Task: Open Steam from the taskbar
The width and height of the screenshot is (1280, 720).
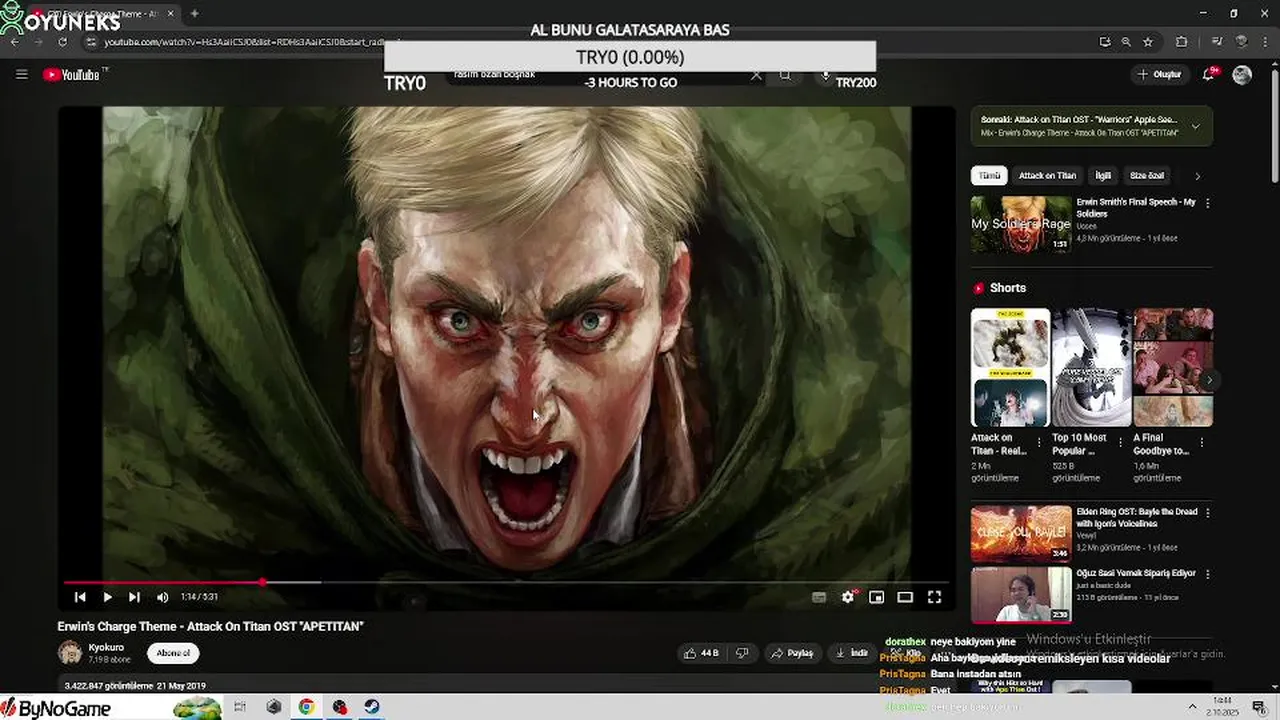Action: (371, 707)
